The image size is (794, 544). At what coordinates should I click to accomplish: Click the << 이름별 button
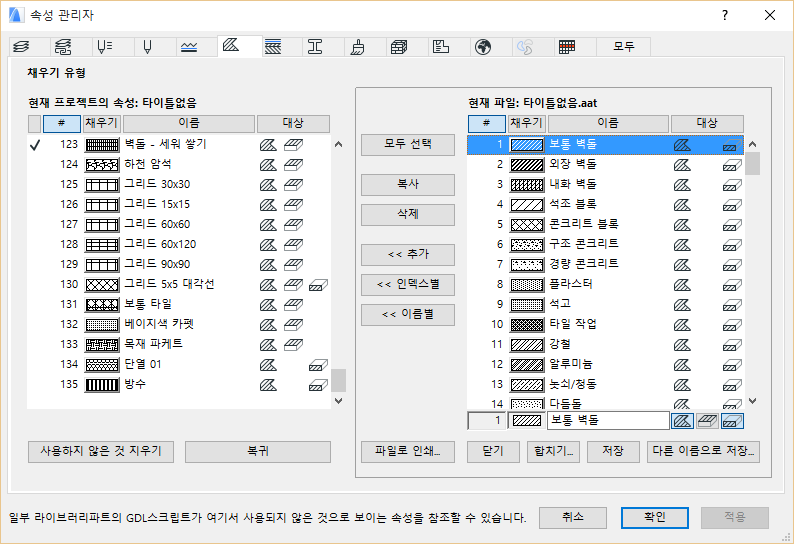408,315
